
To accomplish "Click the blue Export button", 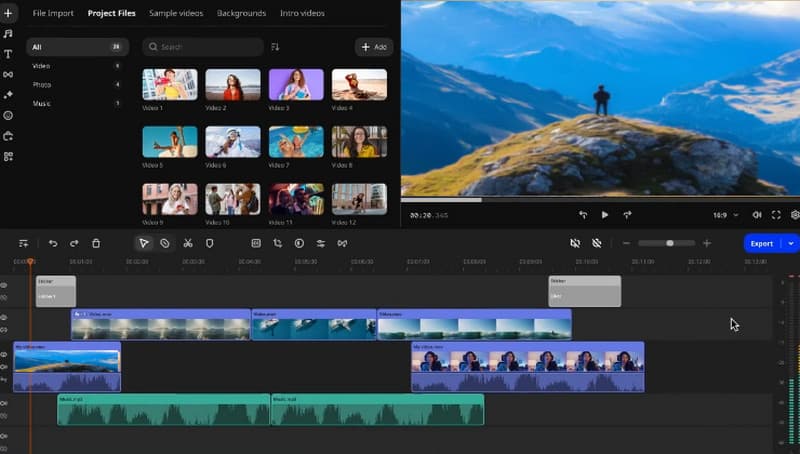I will click(x=762, y=243).
